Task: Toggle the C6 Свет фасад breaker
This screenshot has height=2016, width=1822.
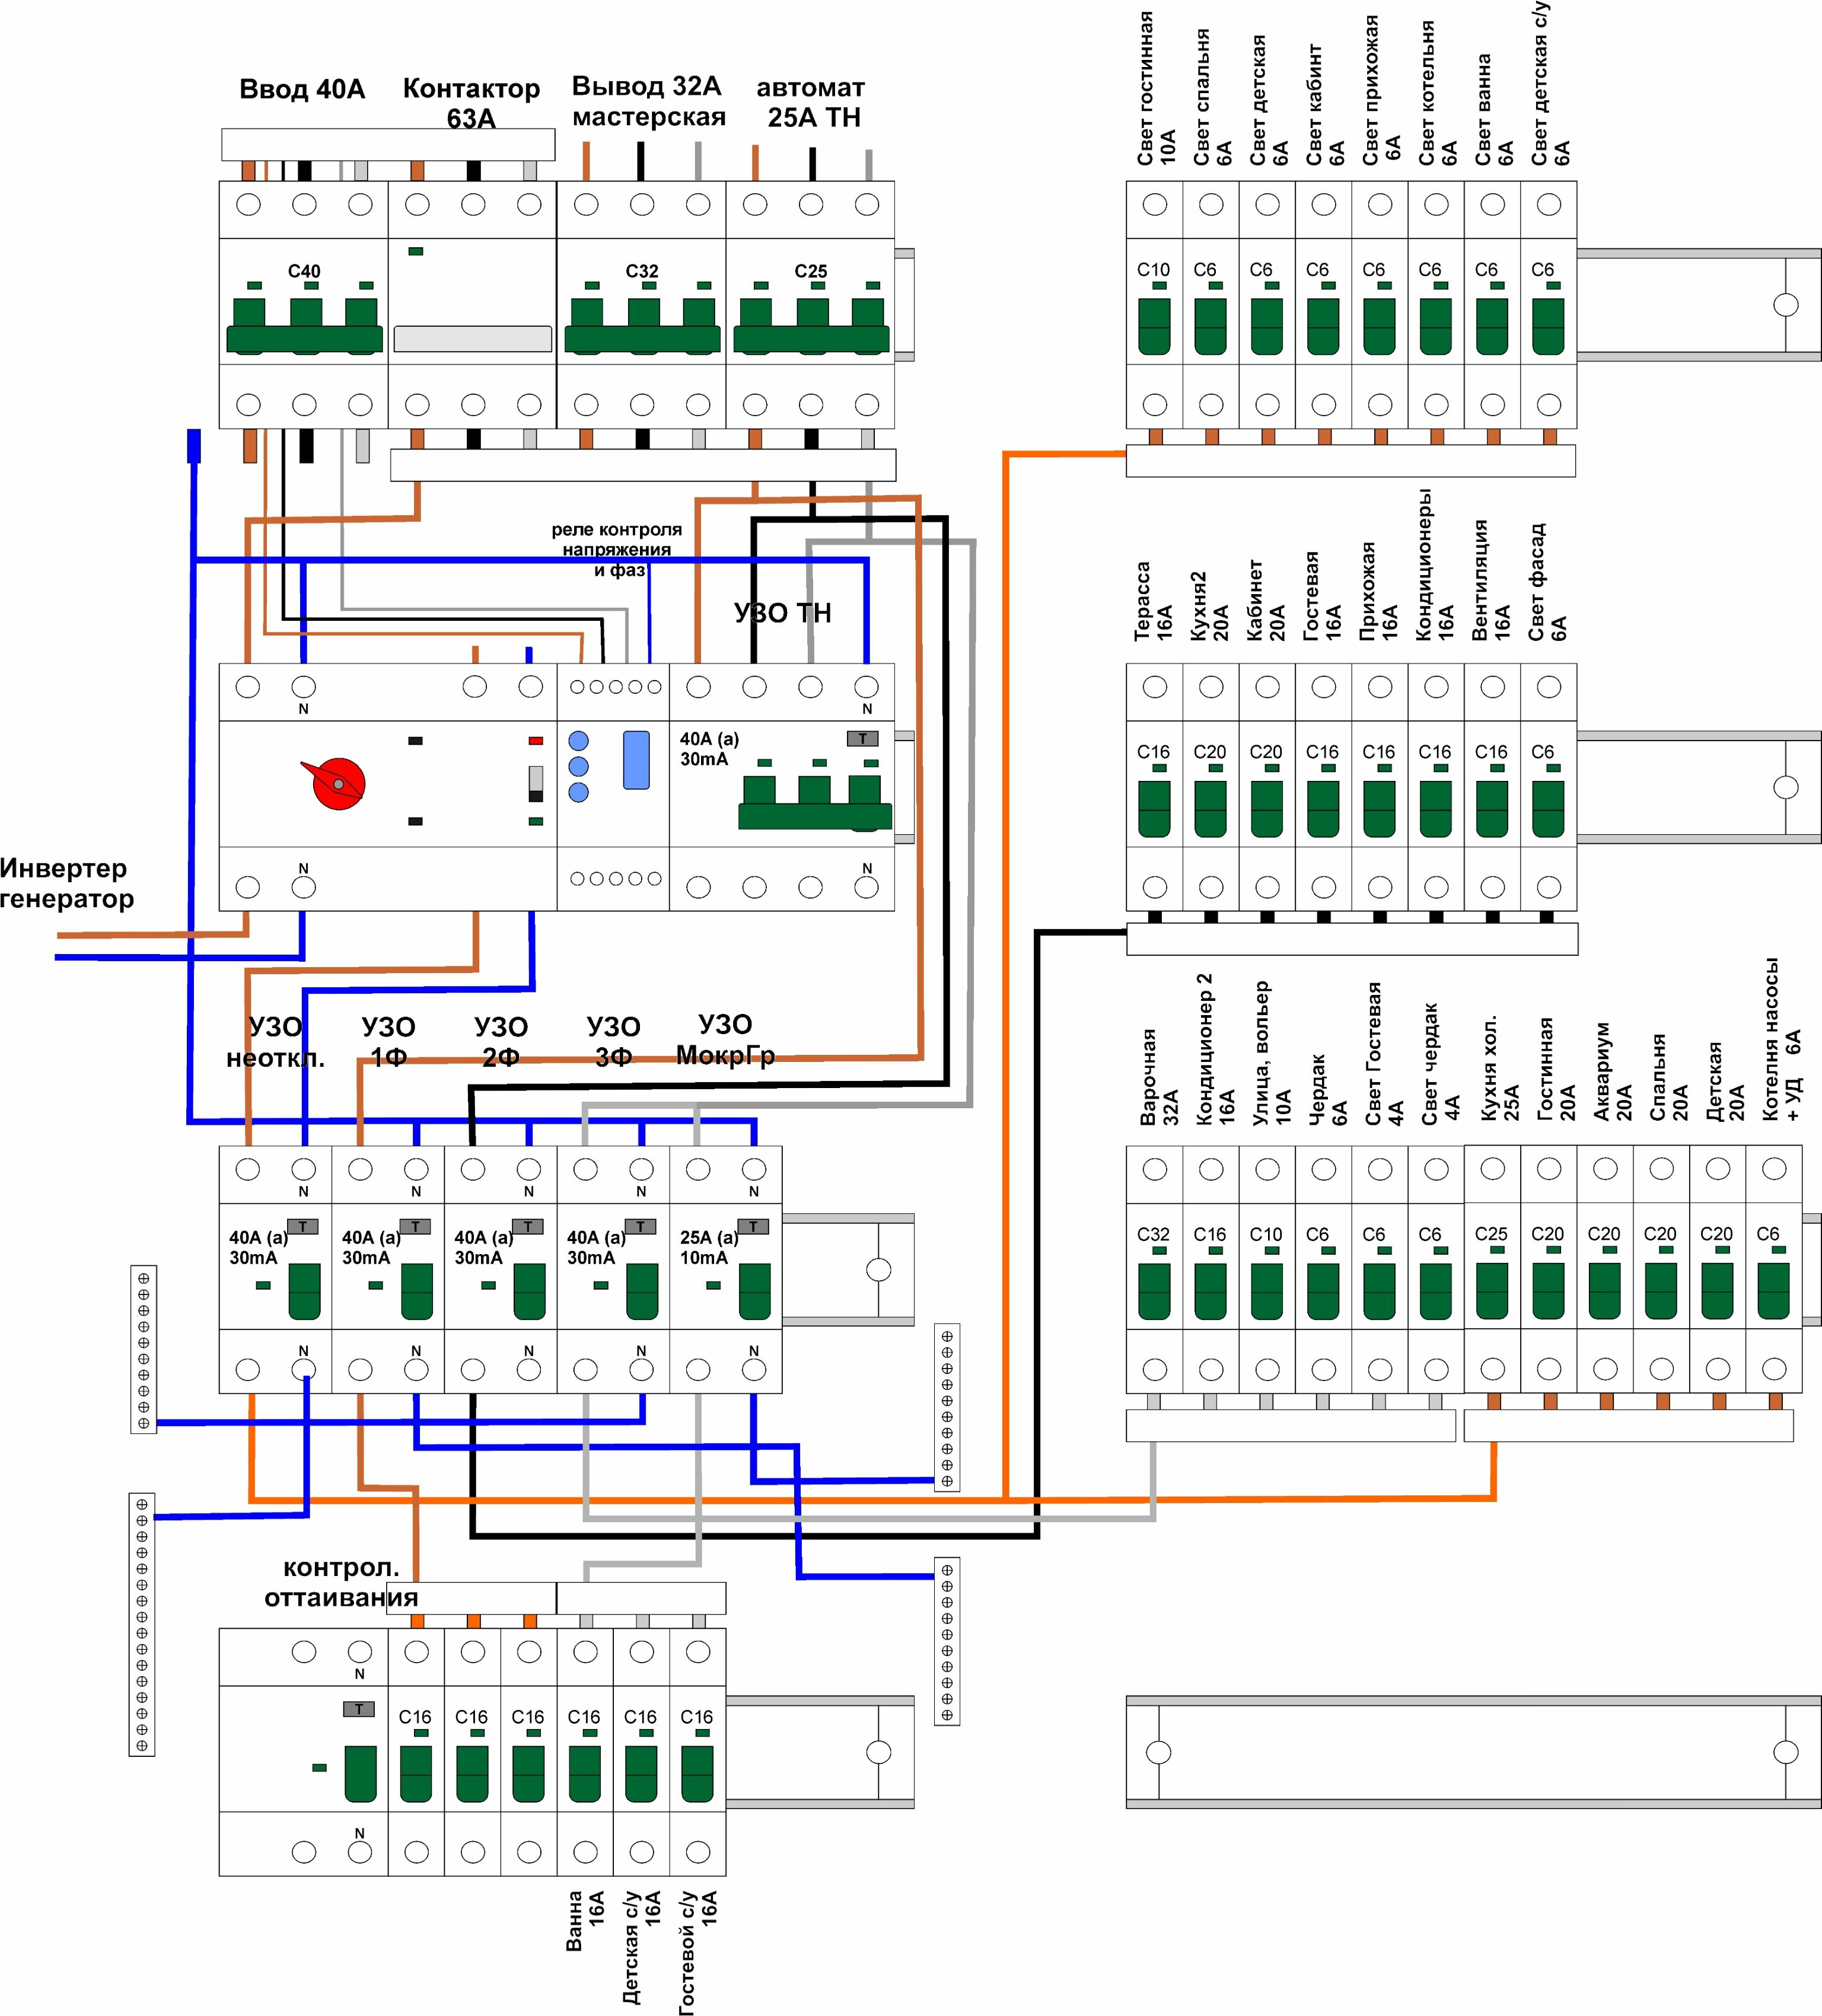Action: (1548, 809)
